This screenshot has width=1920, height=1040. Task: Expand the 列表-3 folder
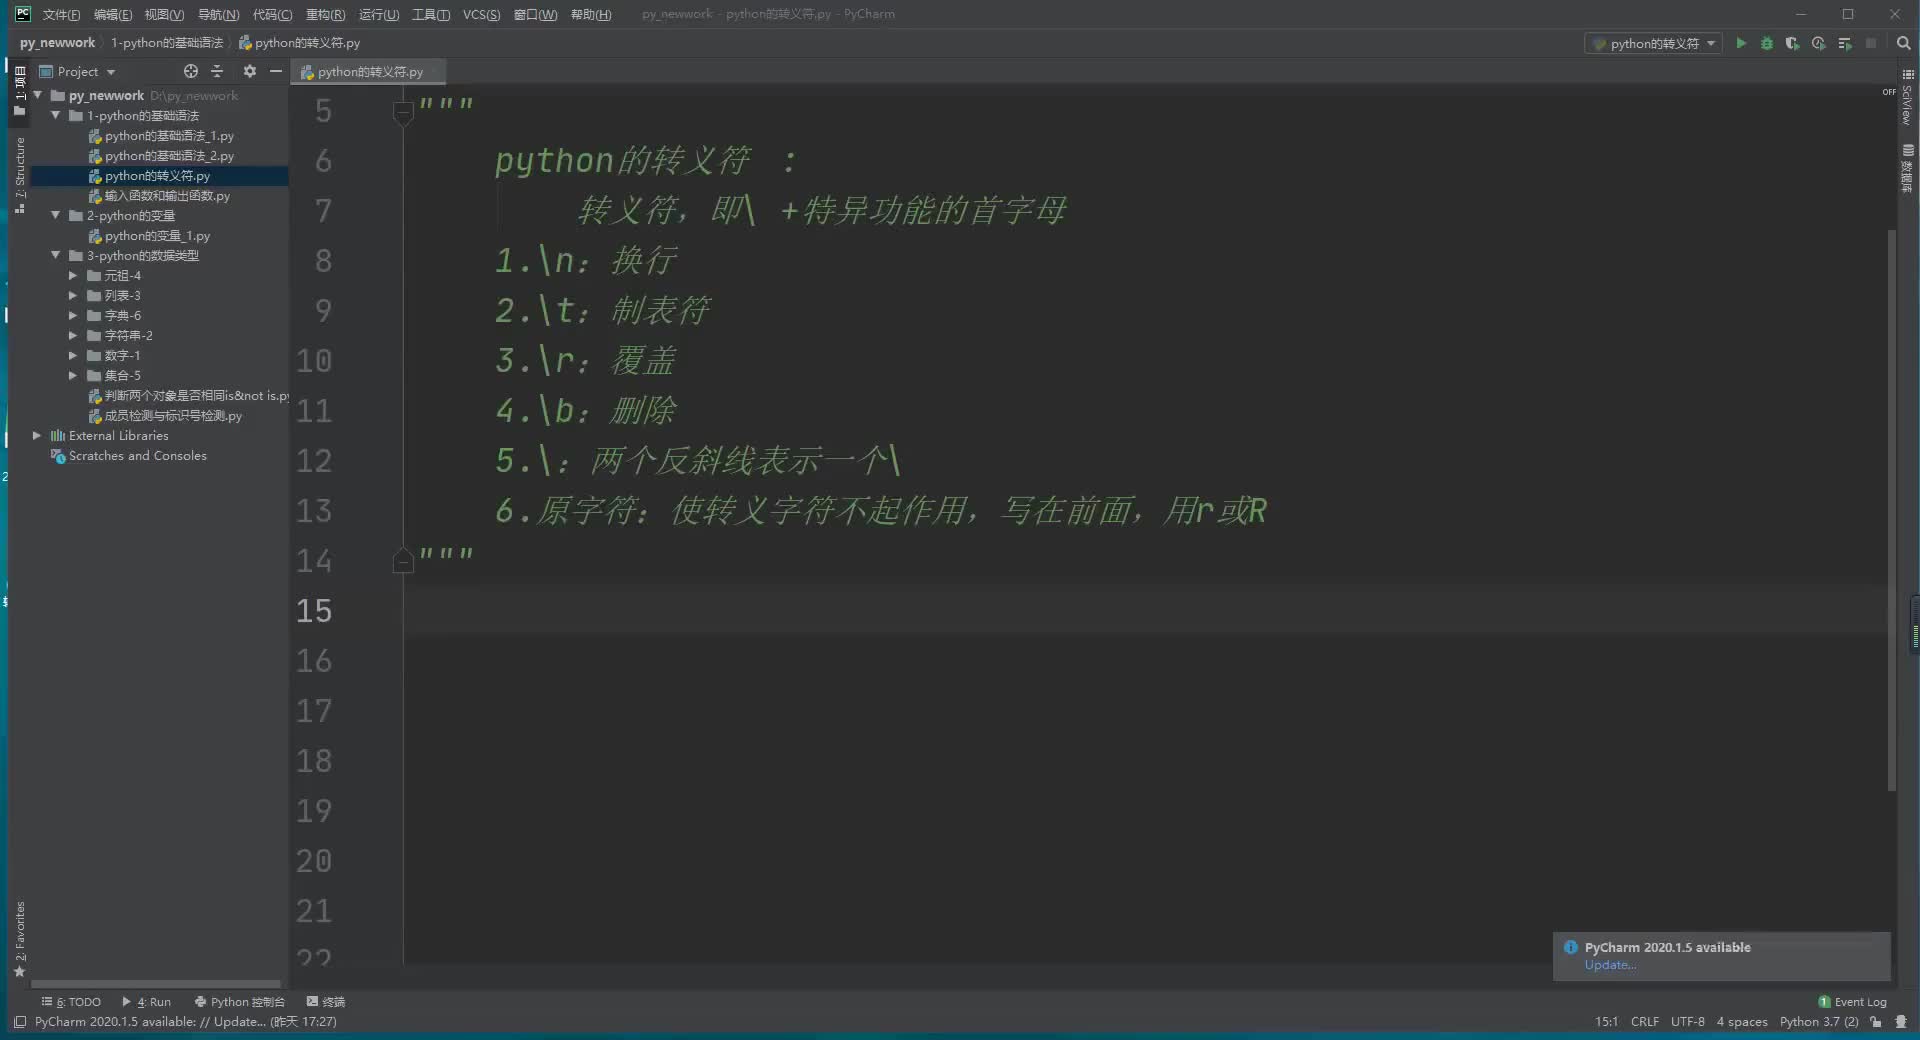click(72, 295)
